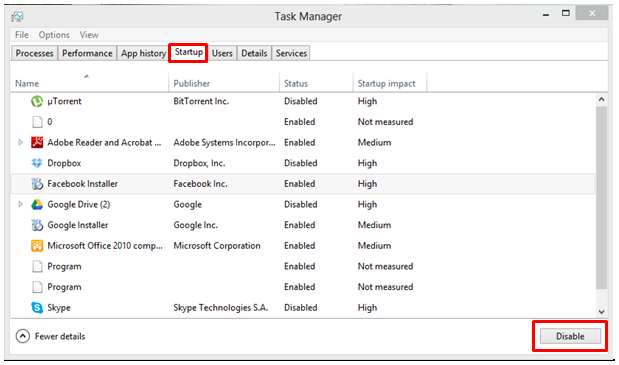
Task: Click the Medium impact of Adobe Reader
Action: pos(374,142)
